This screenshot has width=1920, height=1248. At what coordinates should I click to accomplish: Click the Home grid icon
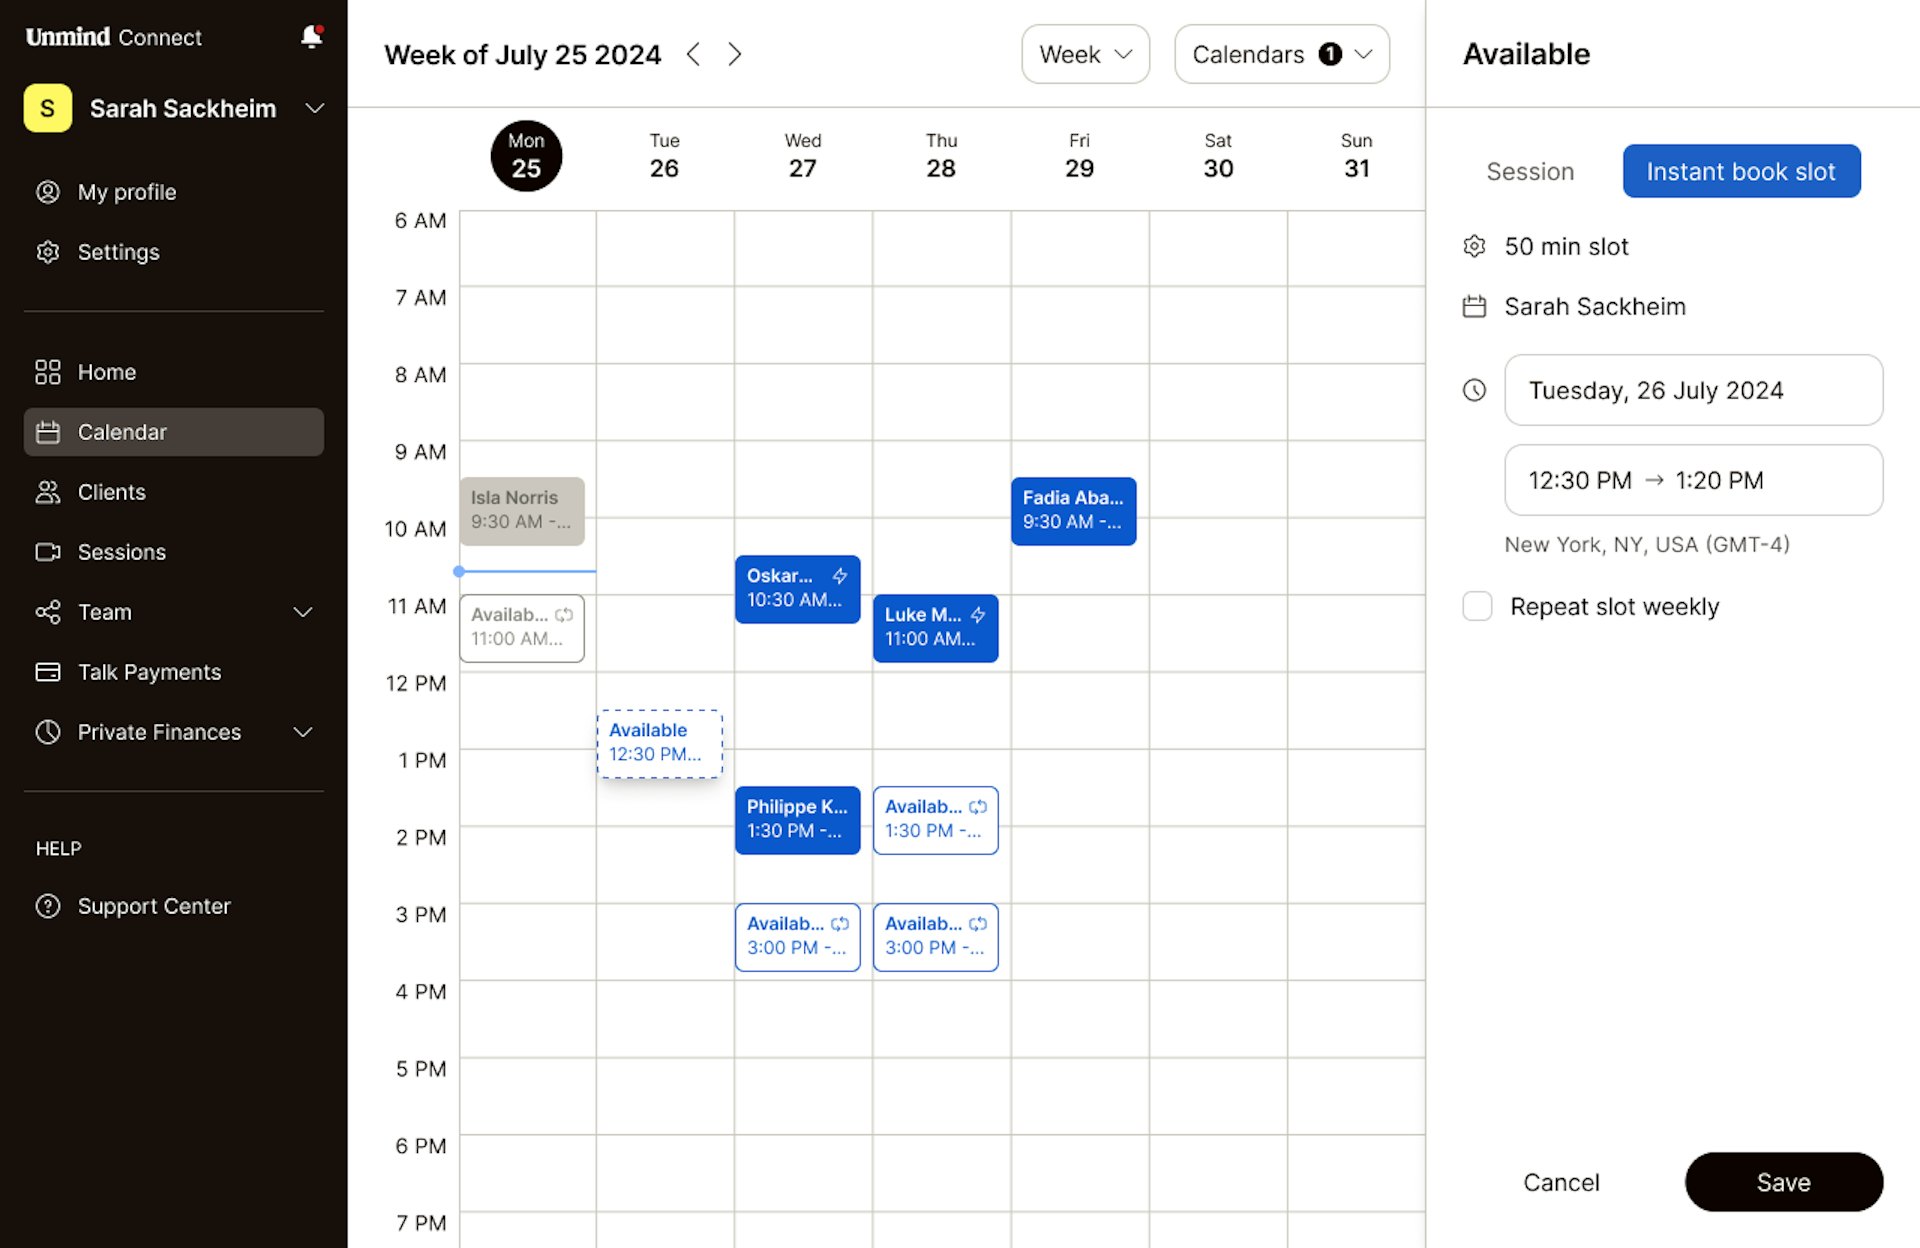tap(47, 372)
